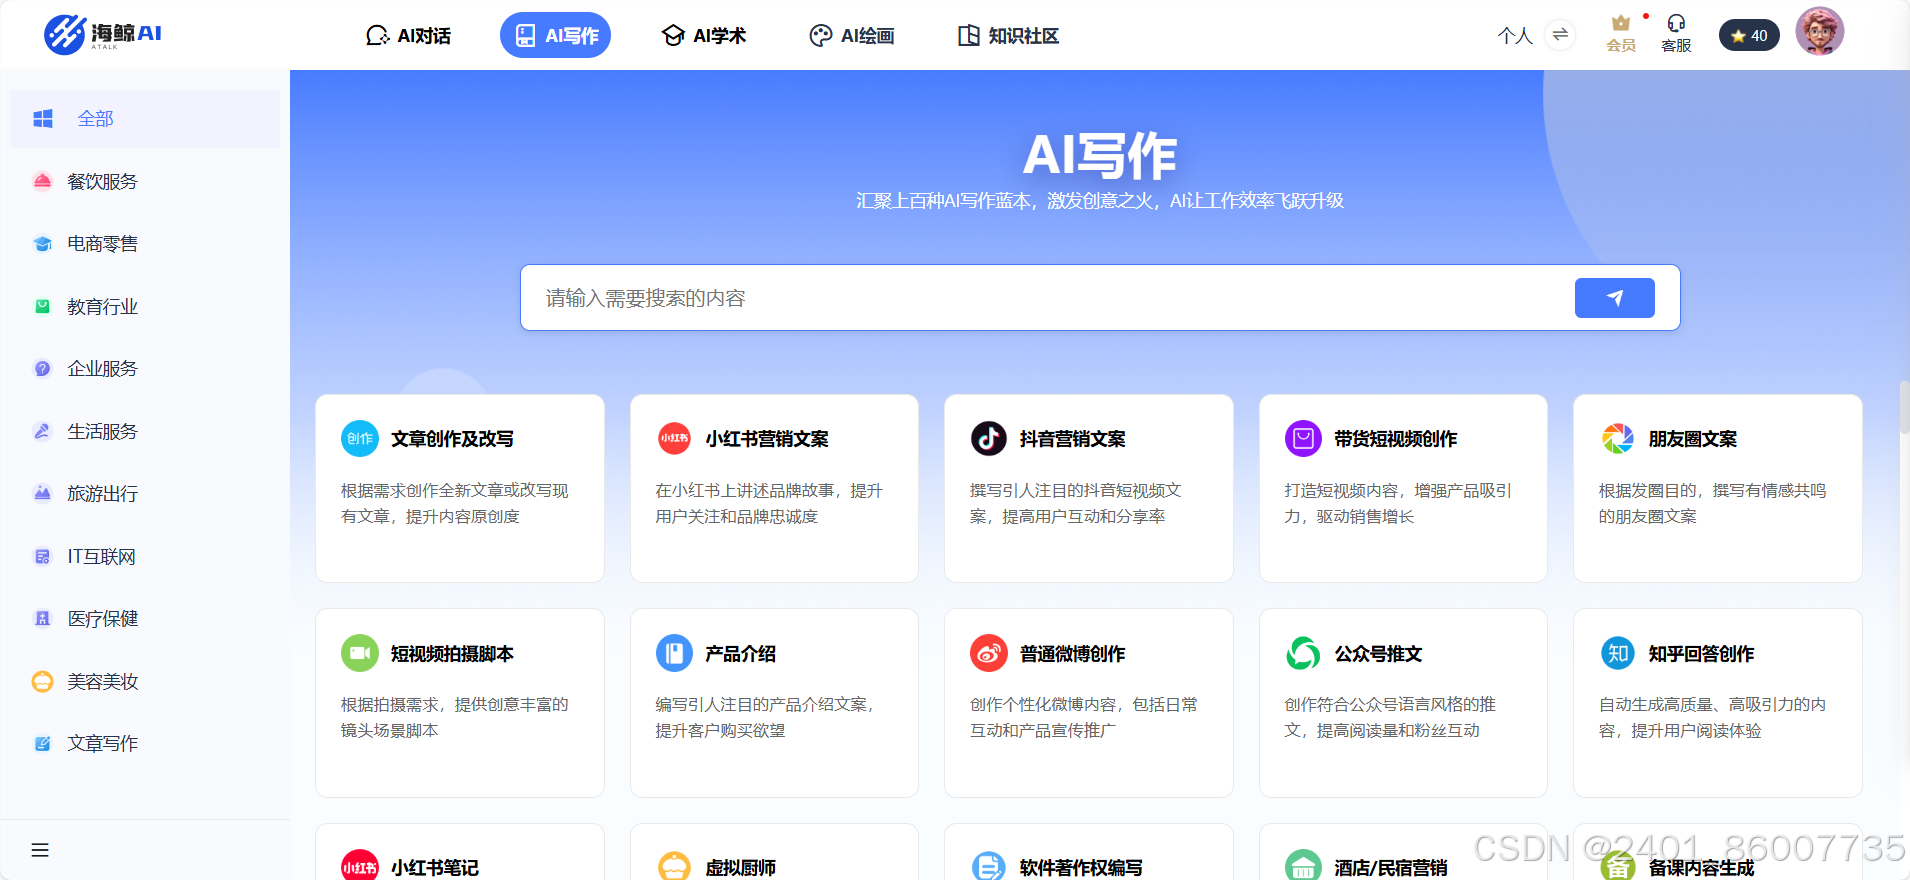The width and height of the screenshot is (1910, 880).
Task: Open the user avatar profile
Action: pos(1819,32)
